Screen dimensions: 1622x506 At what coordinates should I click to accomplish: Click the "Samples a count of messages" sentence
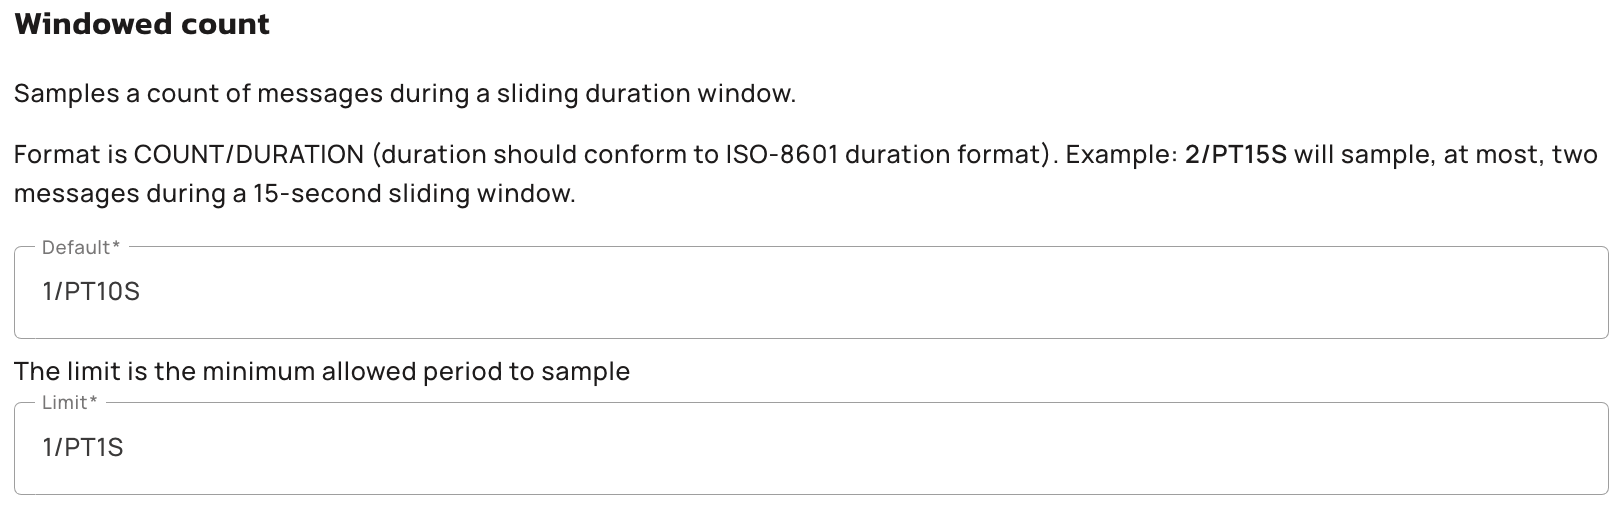198,94
